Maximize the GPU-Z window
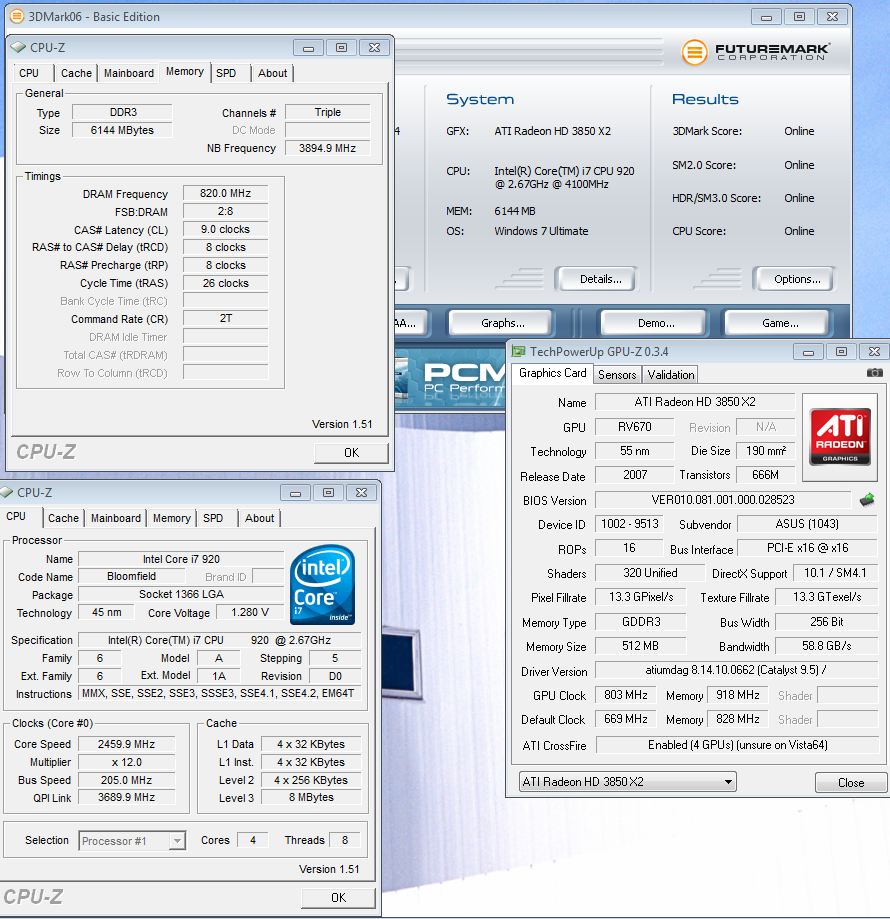 click(x=841, y=352)
